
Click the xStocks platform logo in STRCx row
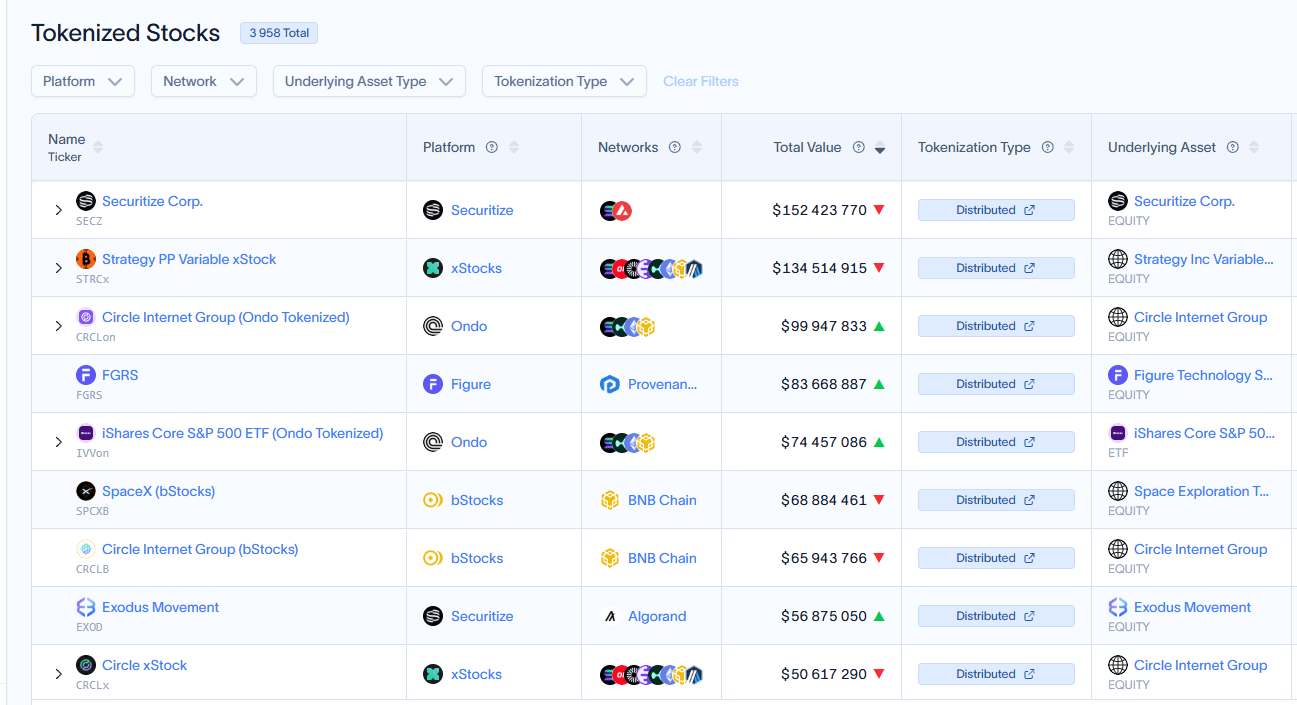click(x=433, y=268)
